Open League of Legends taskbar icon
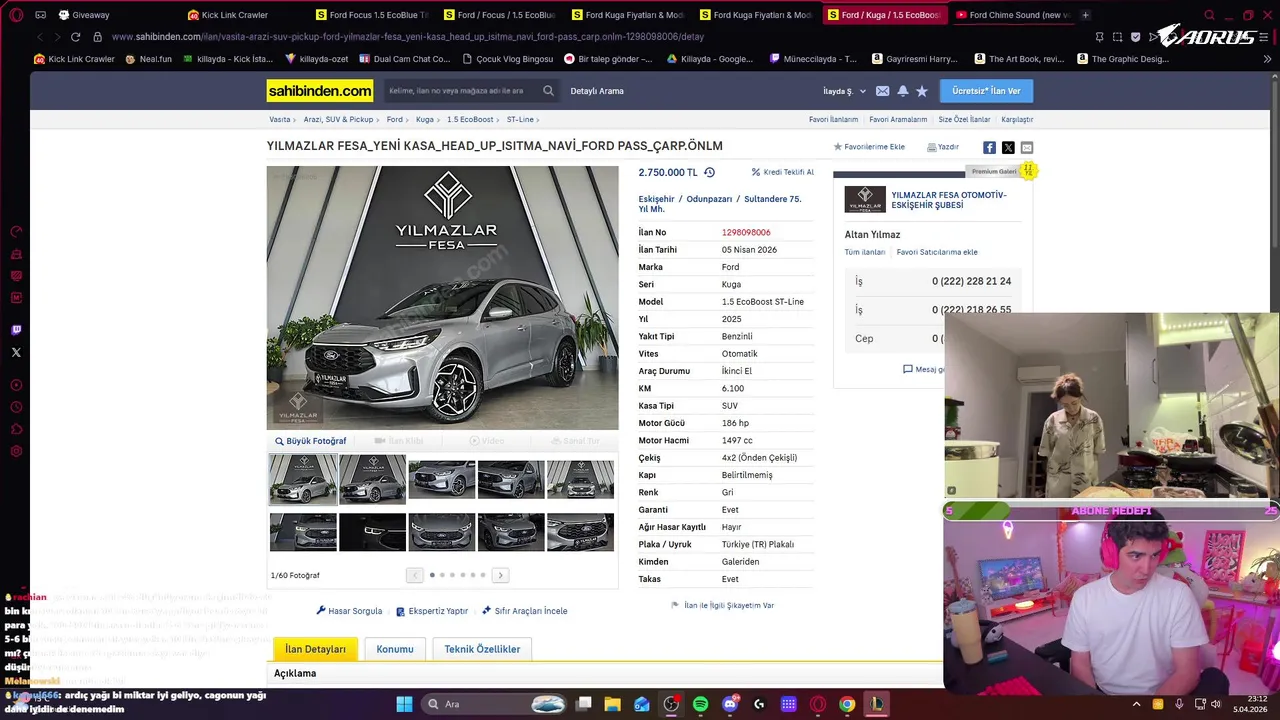This screenshot has width=1280, height=720. click(876, 704)
